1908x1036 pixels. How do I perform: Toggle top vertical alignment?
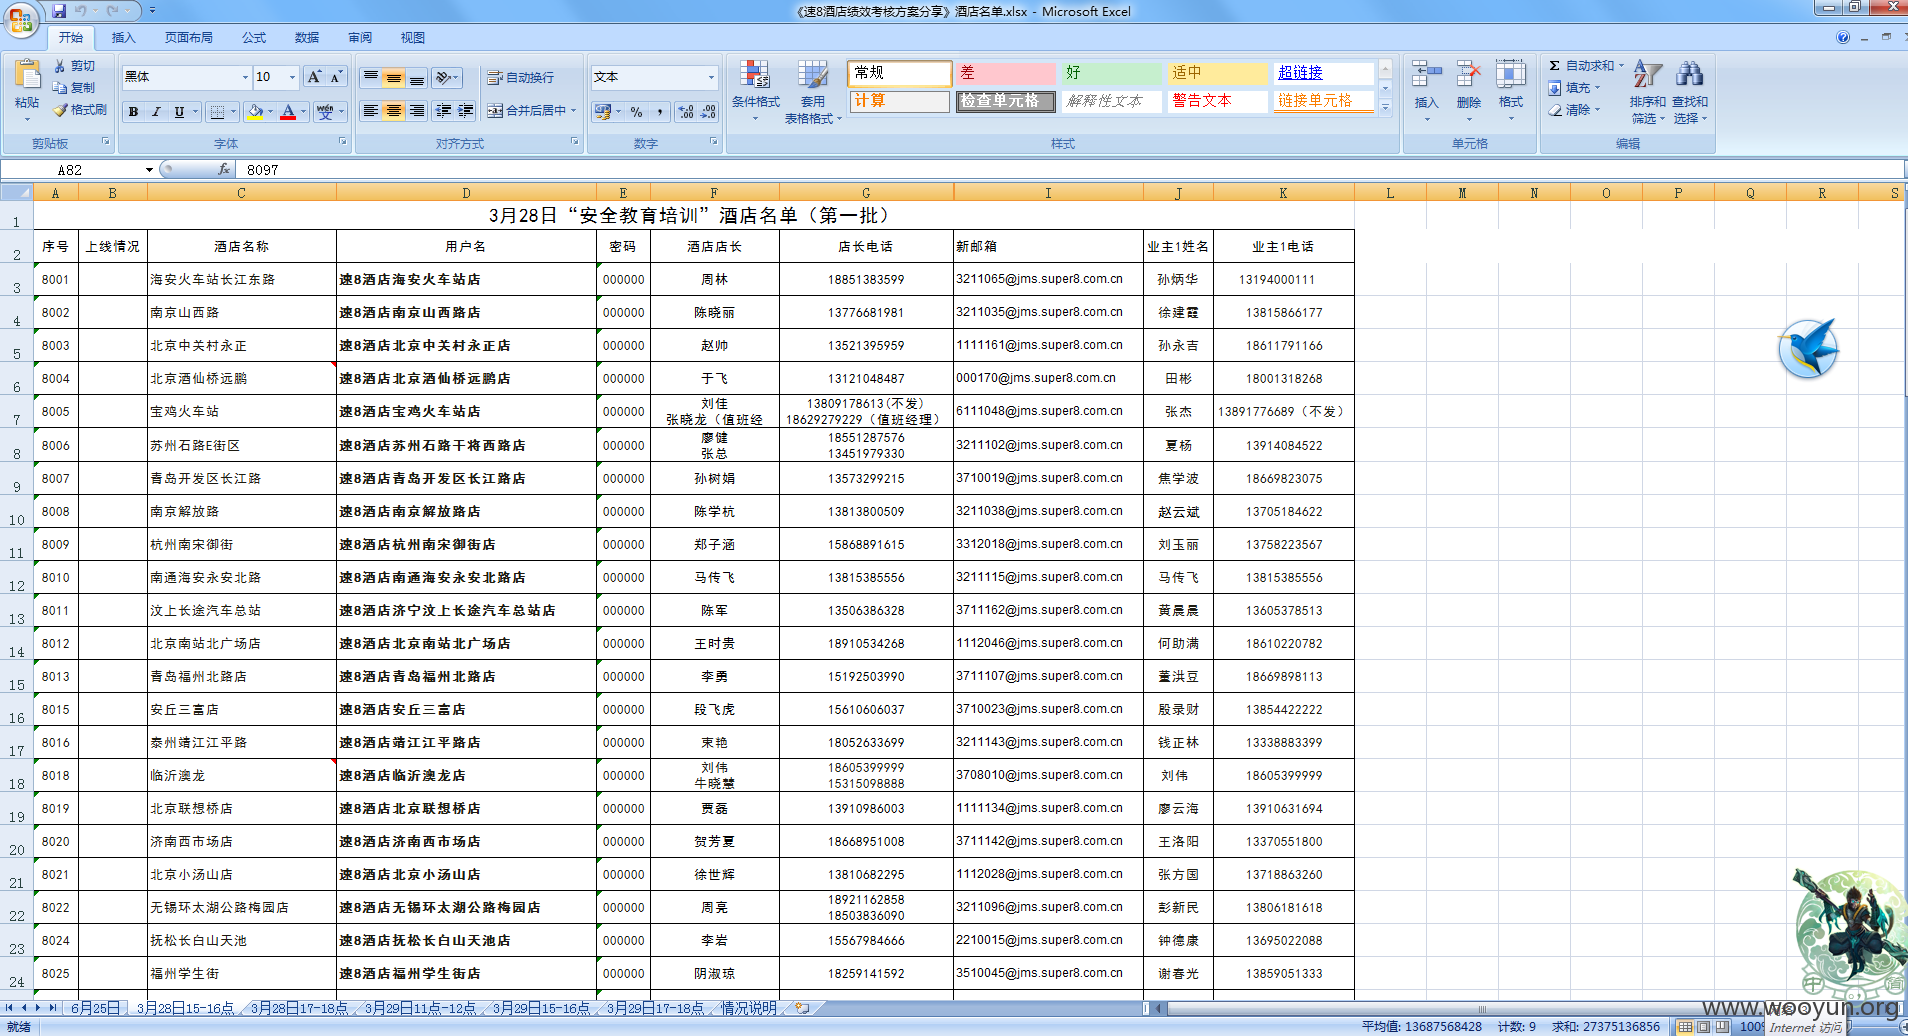click(x=371, y=77)
